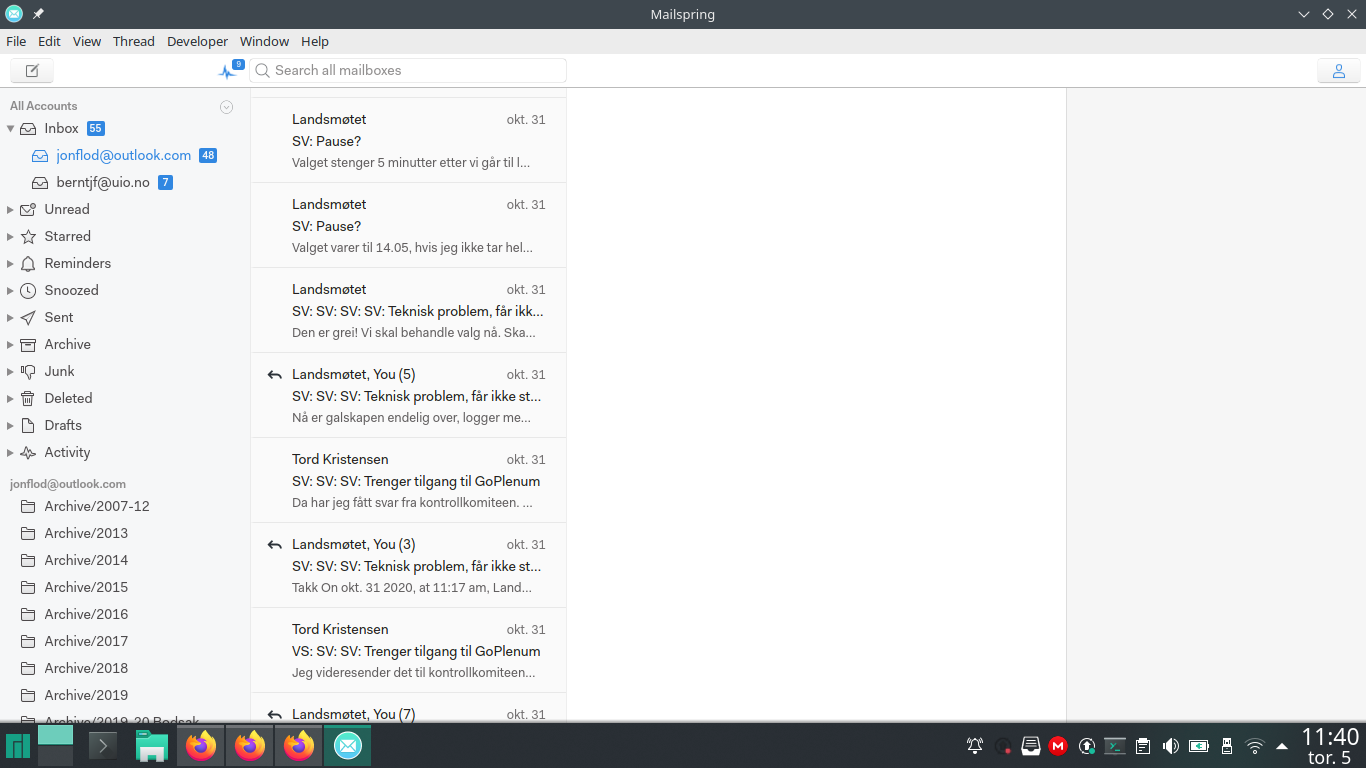This screenshot has width=1366, height=768.
Task: Click the Activity pulse icon in sidebar
Action: [x=28, y=452]
